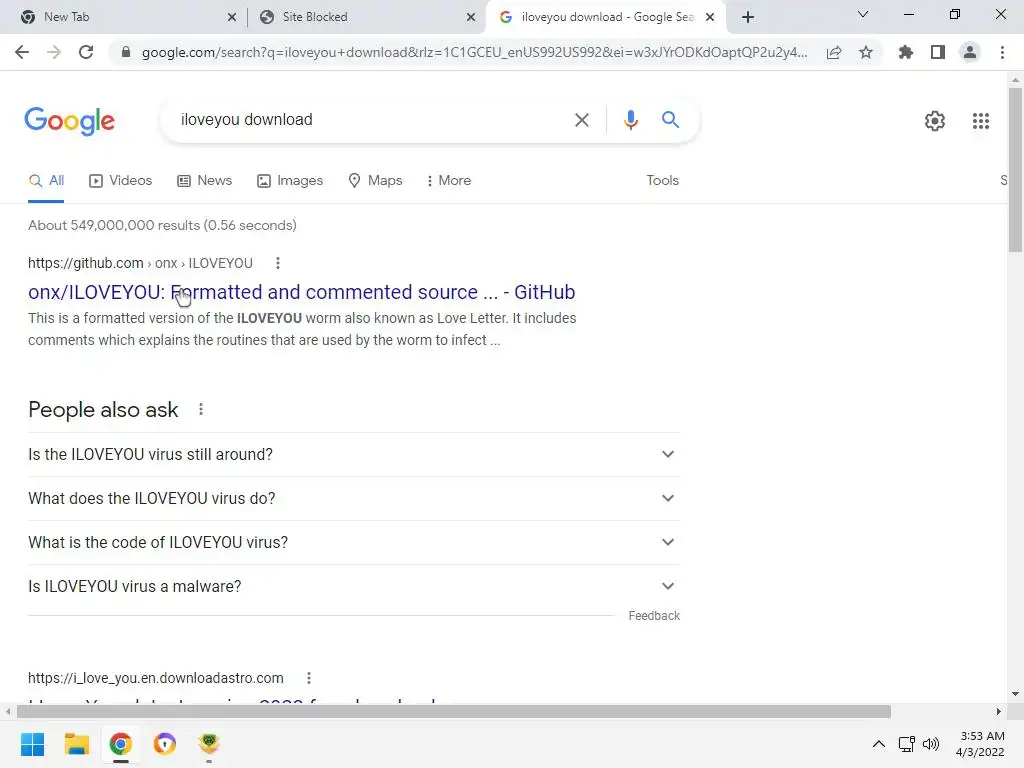Share this page icon in address bar
This screenshot has width=1024, height=768.
[834, 52]
